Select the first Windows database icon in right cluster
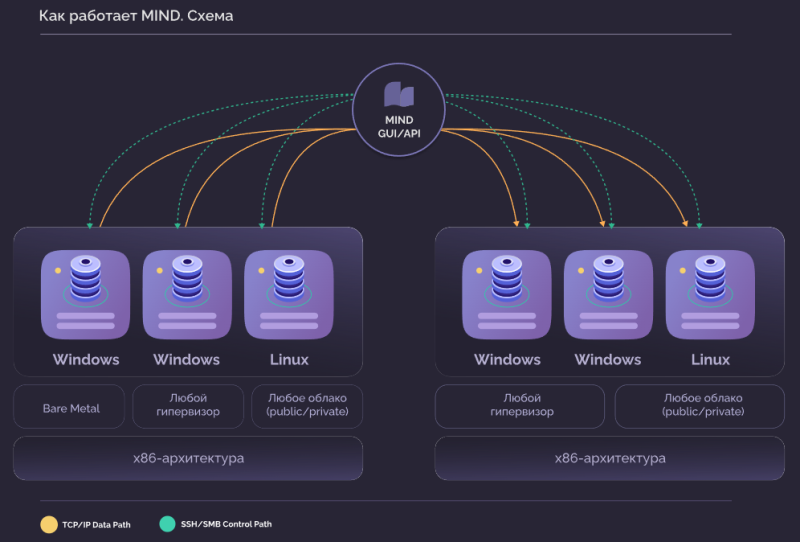800x542 pixels. coord(507,283)
